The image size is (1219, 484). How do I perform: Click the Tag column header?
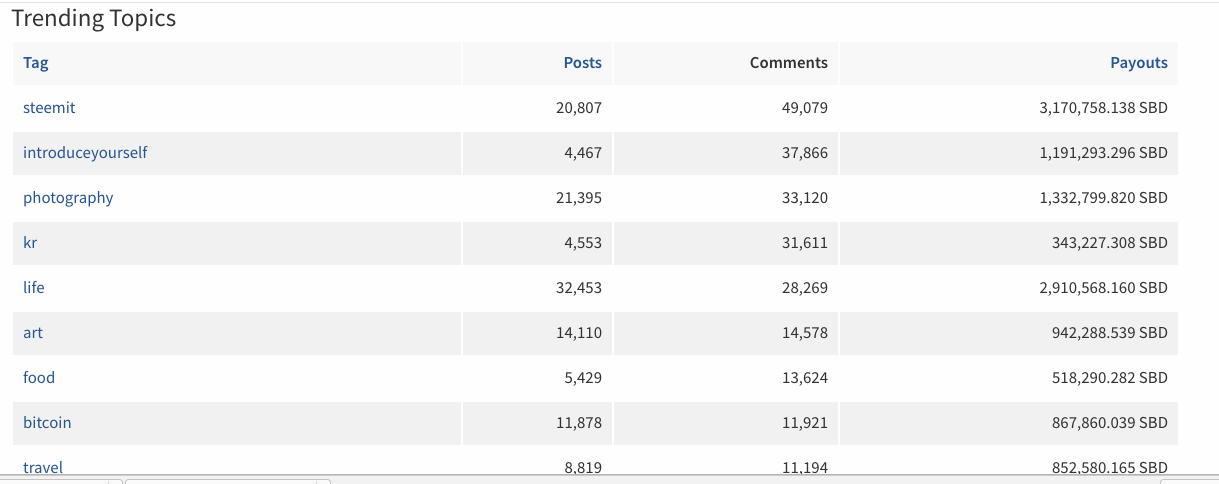point(36,63)
